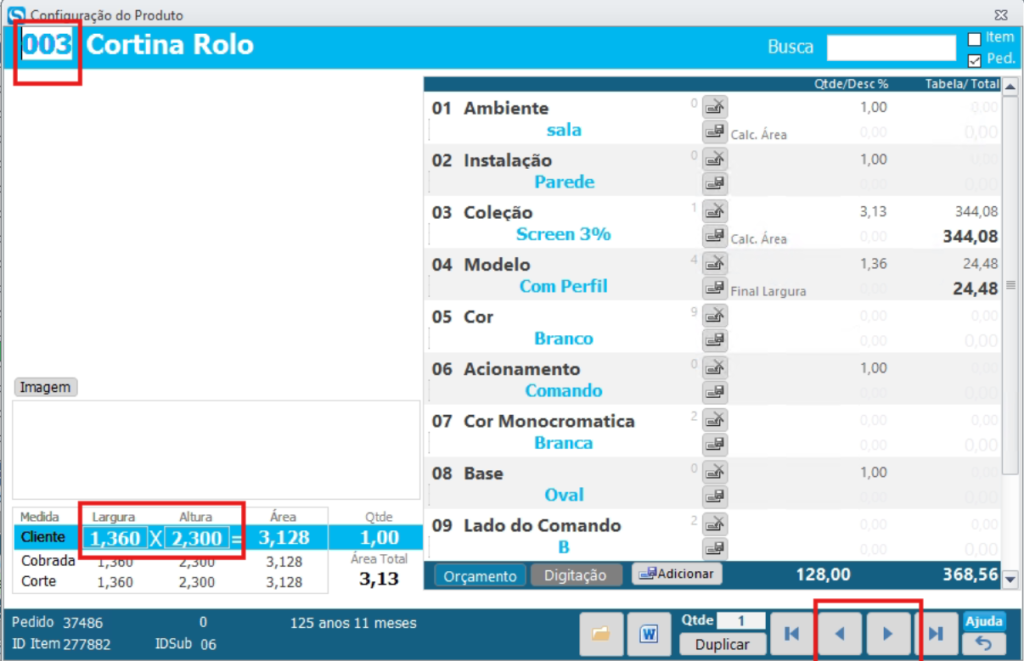Jump to the first item record
The image size is (1024, 661).
(x=792, y=633)
